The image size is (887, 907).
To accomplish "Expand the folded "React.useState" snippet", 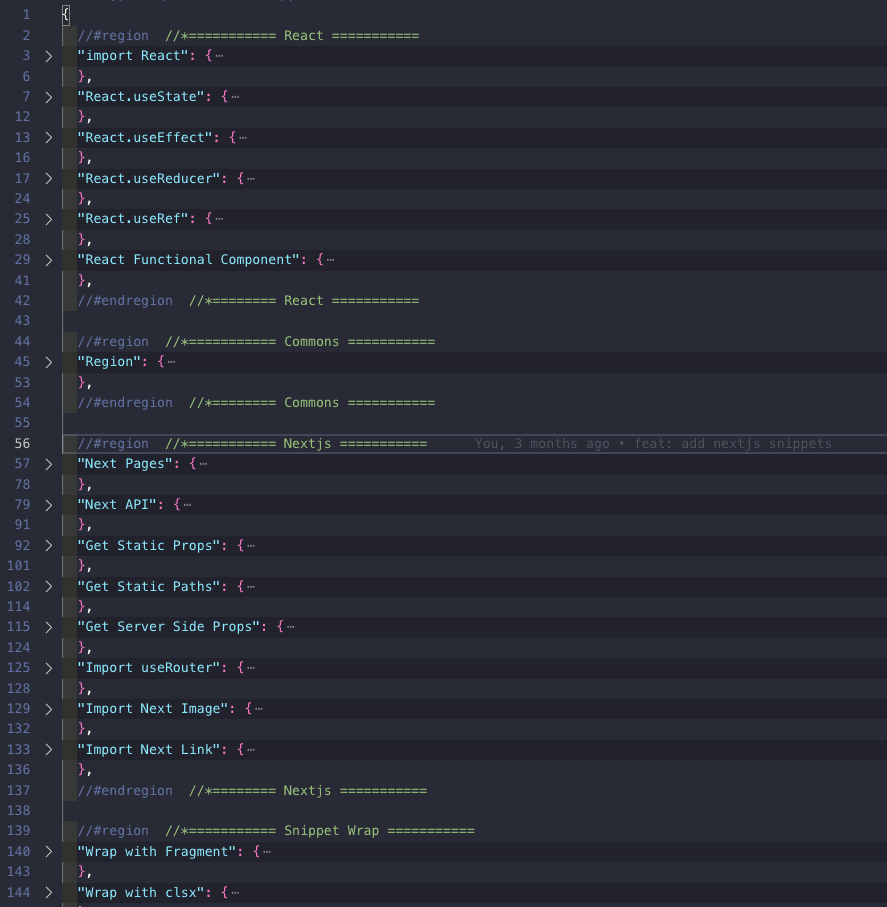I will 49,97.
